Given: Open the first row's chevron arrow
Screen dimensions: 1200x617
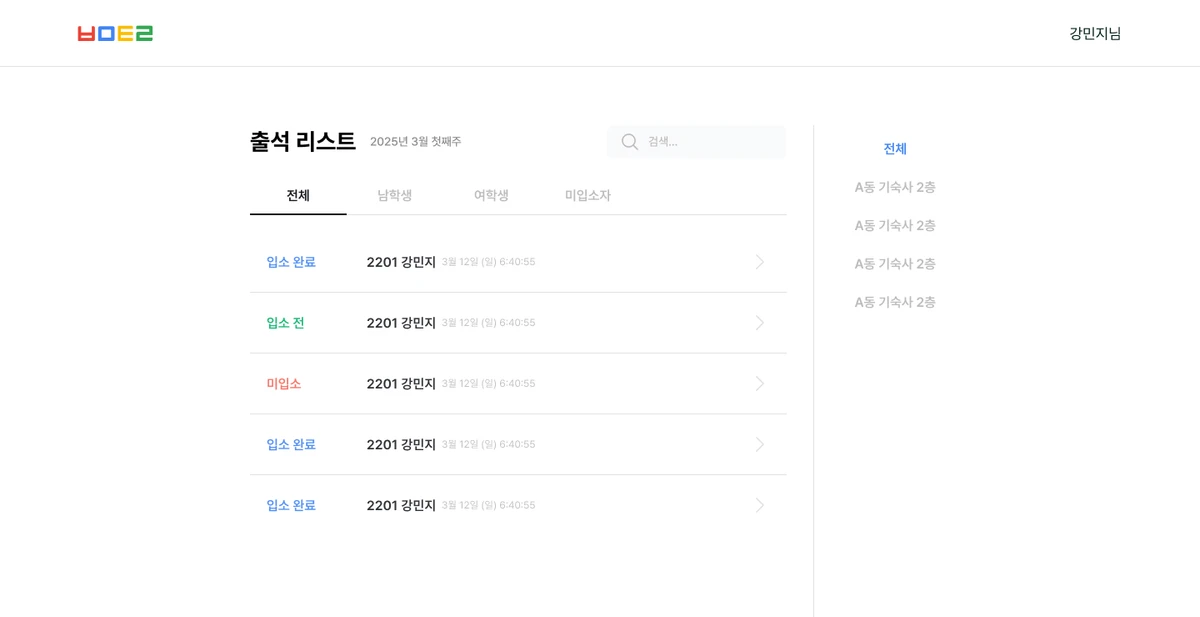Looking at the screenshot, I should [760, 262].
